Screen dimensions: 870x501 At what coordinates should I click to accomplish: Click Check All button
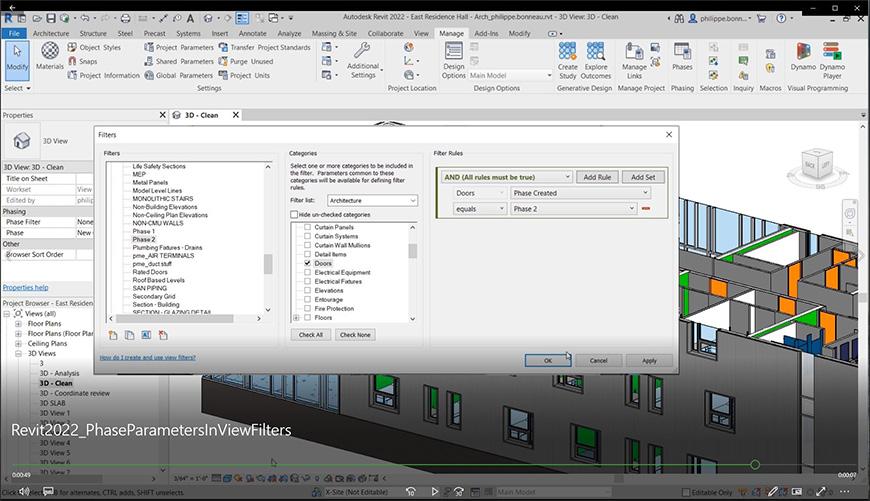tap(311, 335)
